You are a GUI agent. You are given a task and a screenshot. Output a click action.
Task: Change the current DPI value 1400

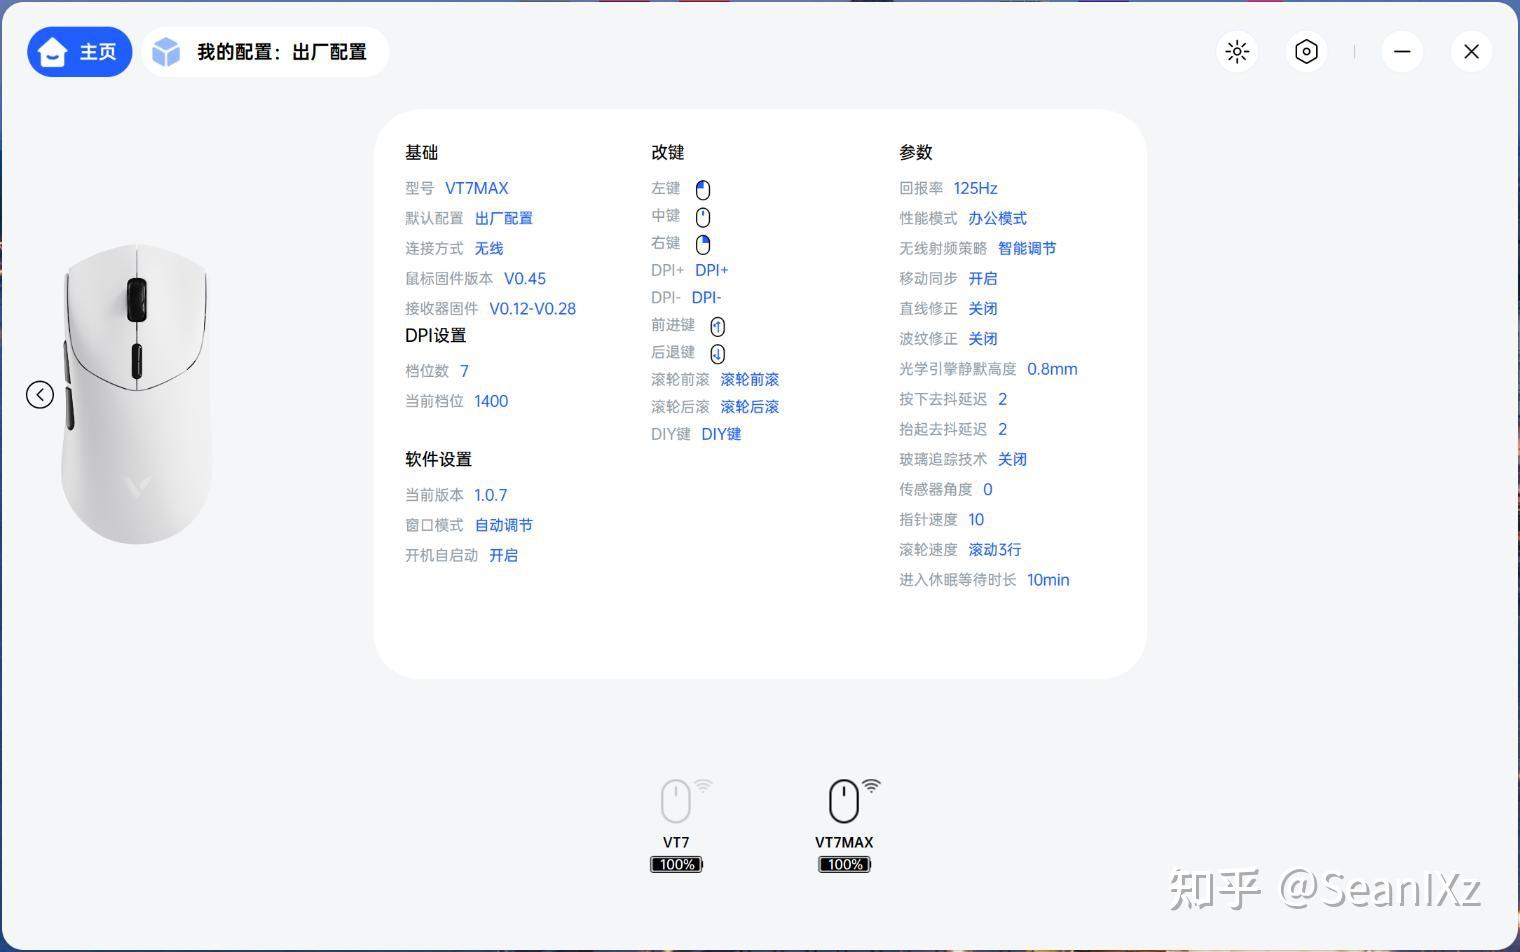(x=491, y=400)
